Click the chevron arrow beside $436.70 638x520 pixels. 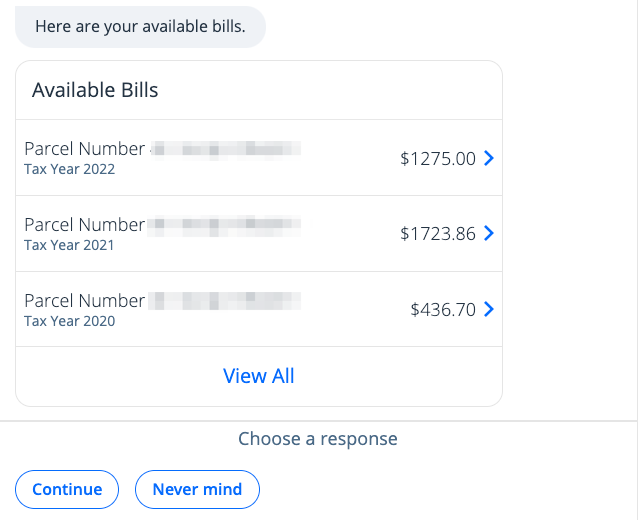[488, 309]
